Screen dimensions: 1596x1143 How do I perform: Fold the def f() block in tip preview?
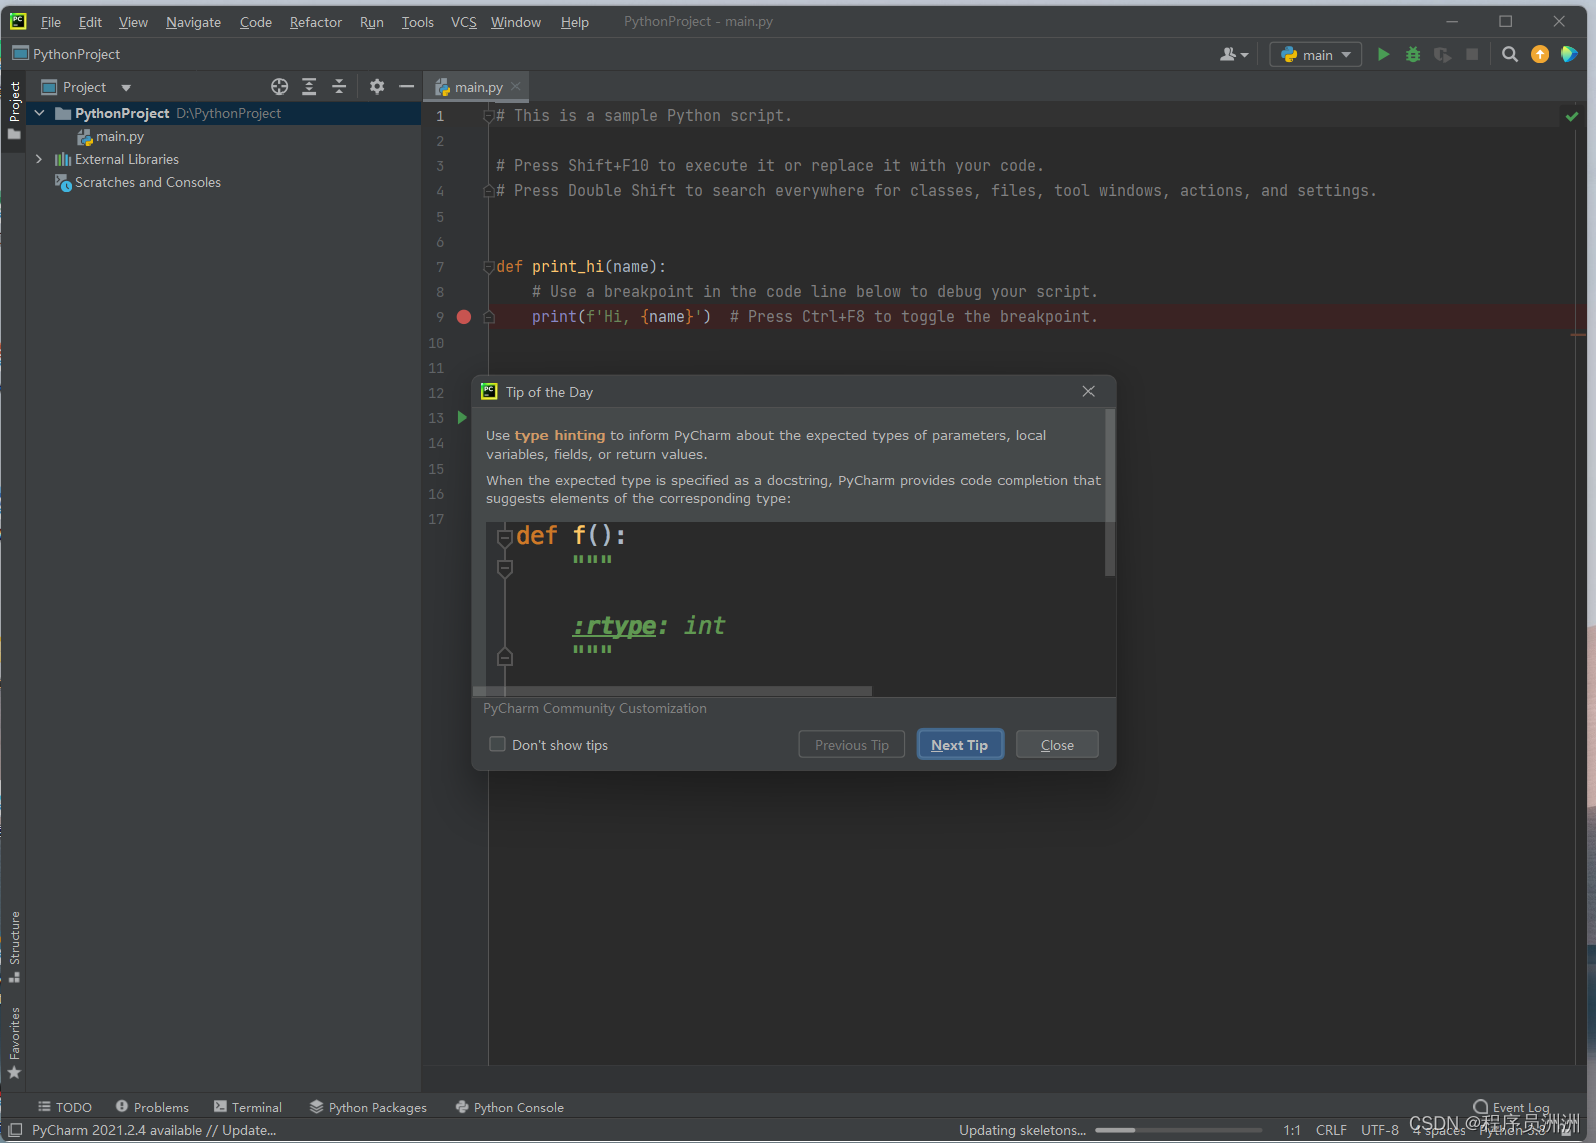[x=505, y=538]
